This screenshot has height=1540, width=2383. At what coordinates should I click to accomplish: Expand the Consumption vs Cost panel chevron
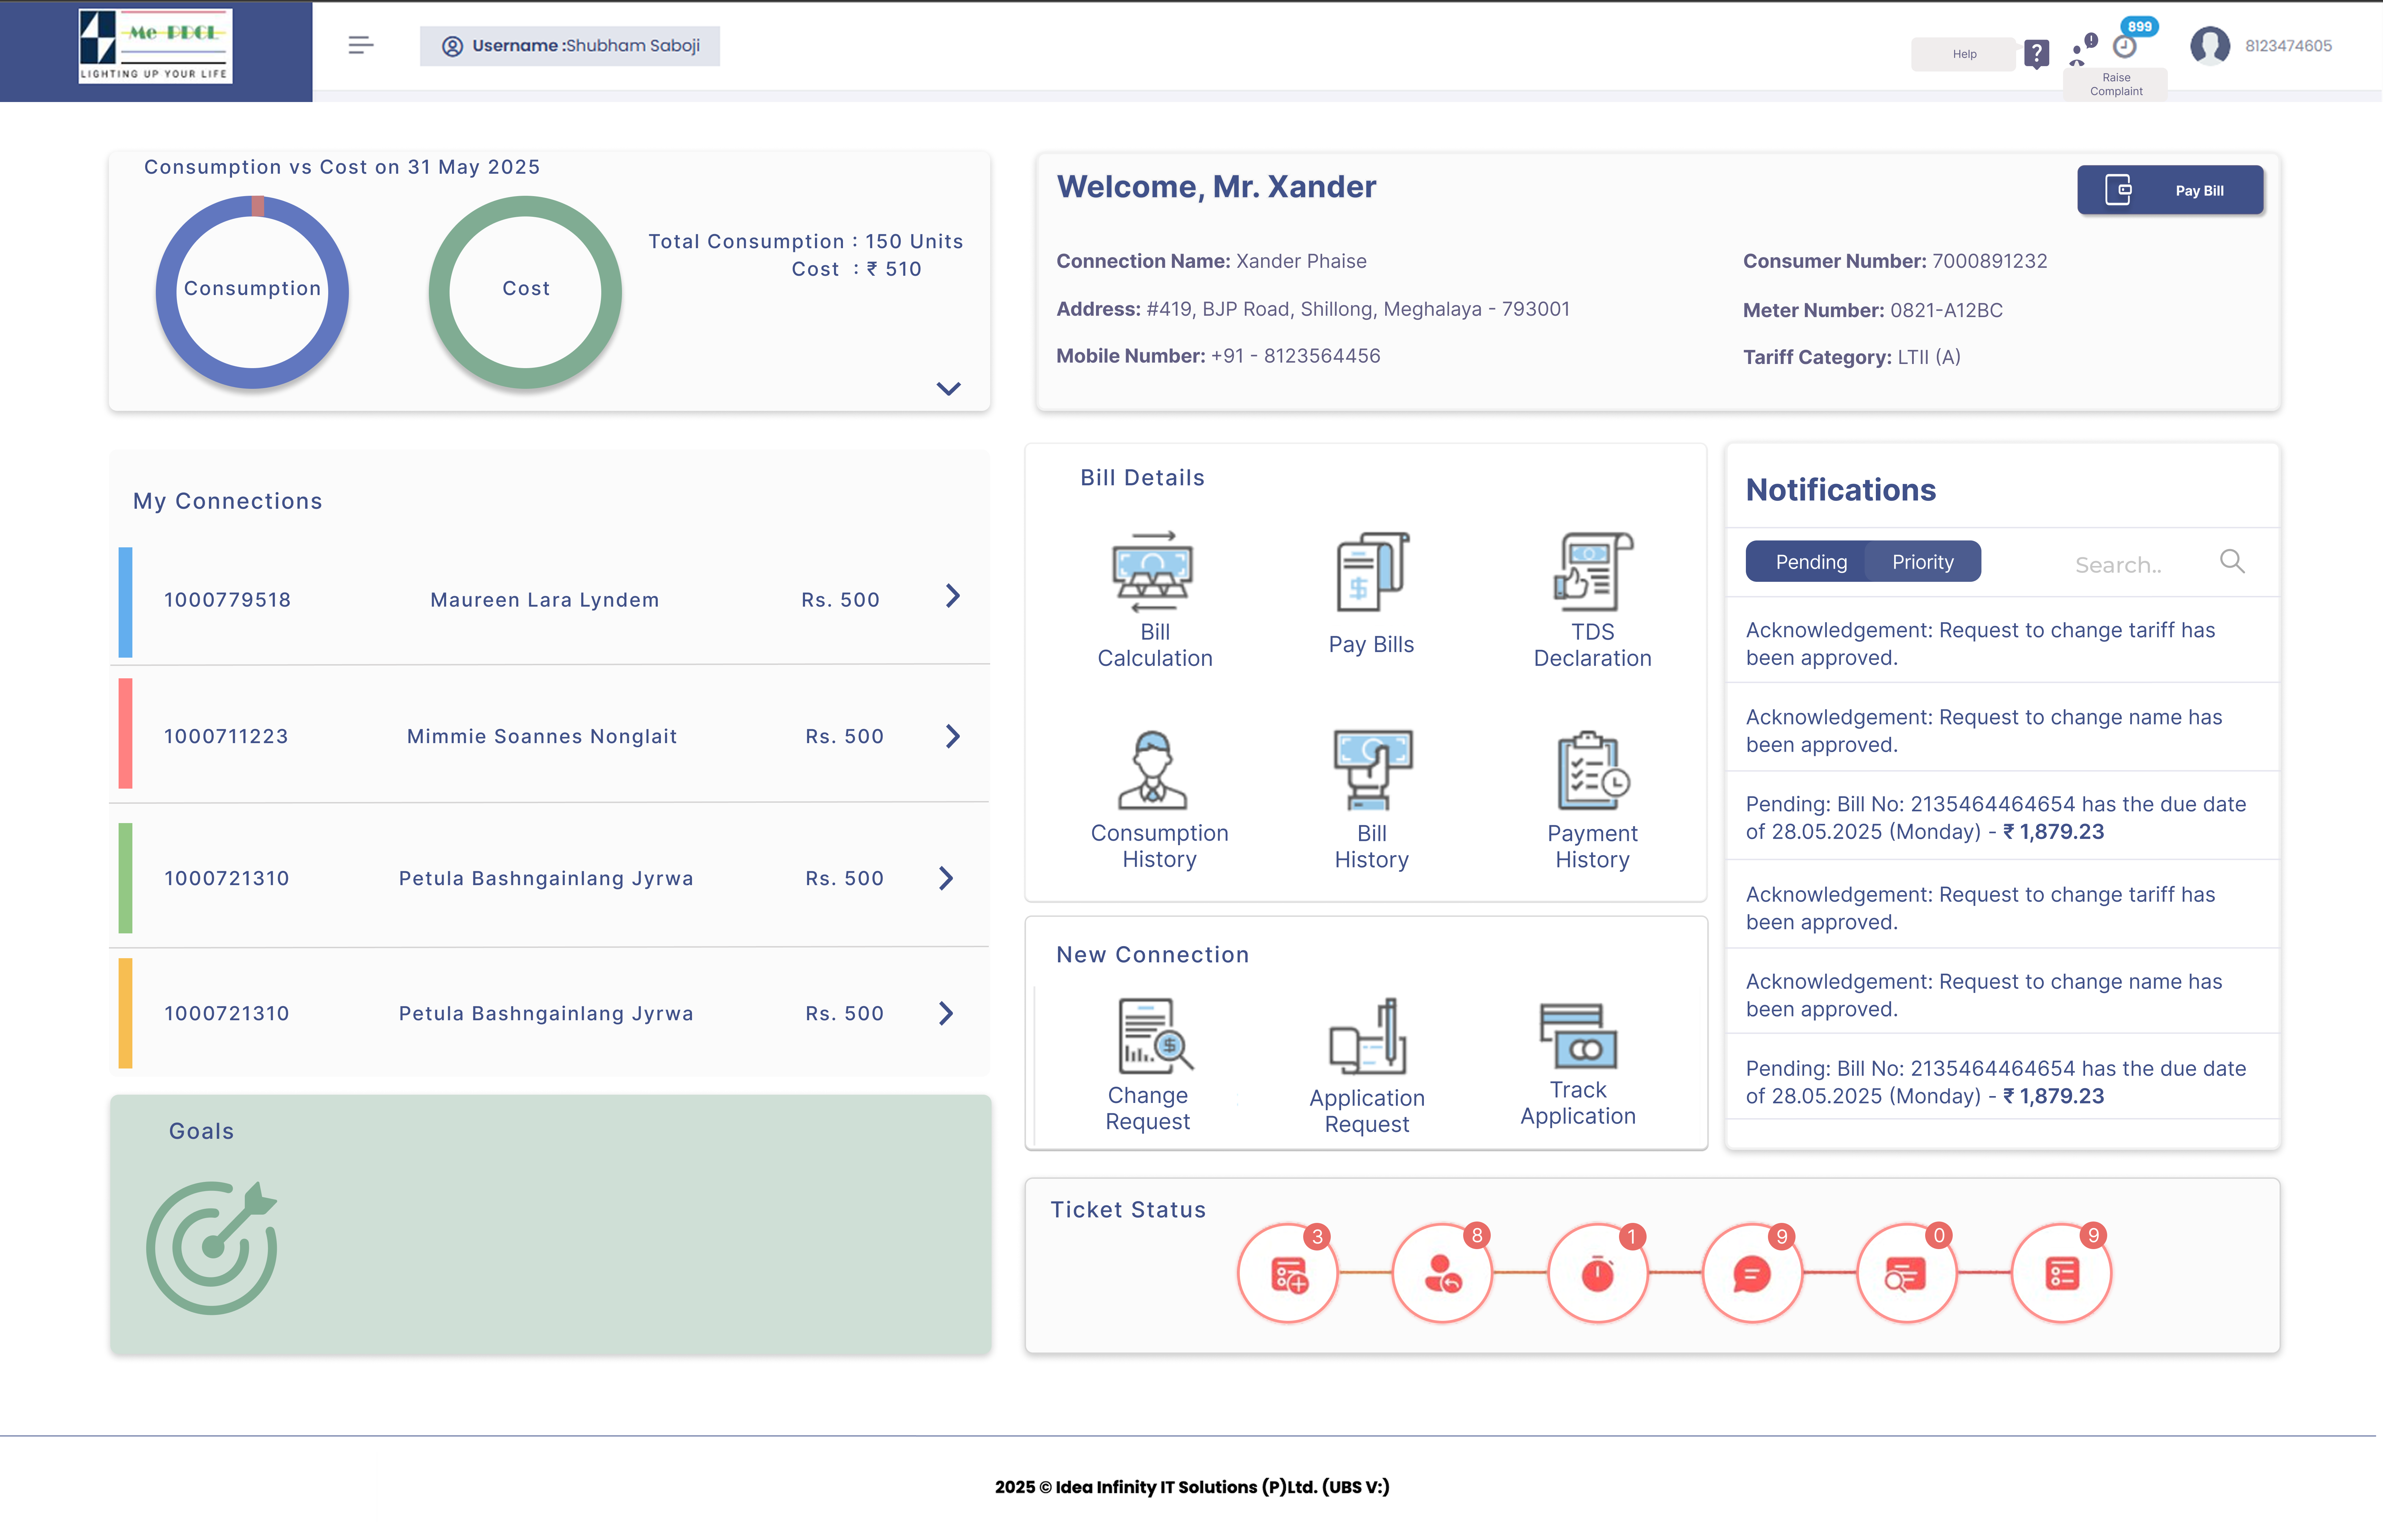point(948,388)
